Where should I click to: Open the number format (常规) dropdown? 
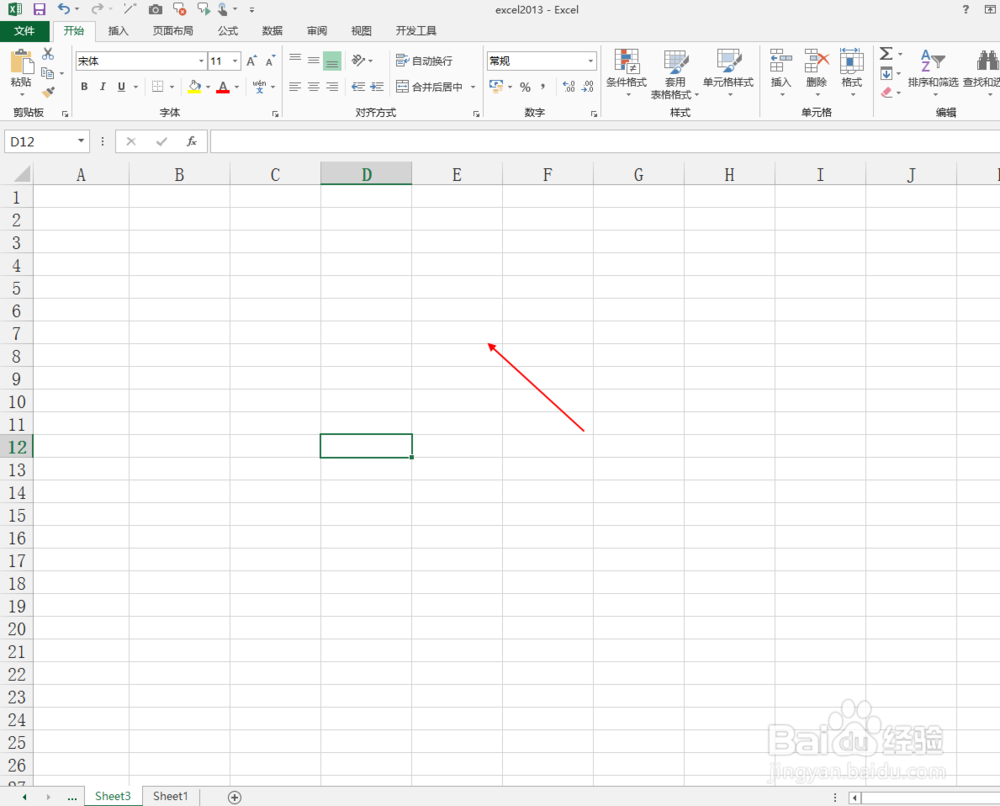pos(589,60)
